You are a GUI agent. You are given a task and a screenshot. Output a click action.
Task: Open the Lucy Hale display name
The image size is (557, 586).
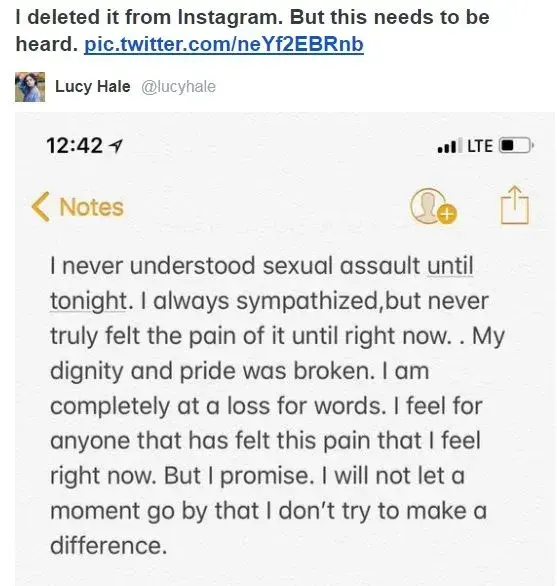coord(93,86)
